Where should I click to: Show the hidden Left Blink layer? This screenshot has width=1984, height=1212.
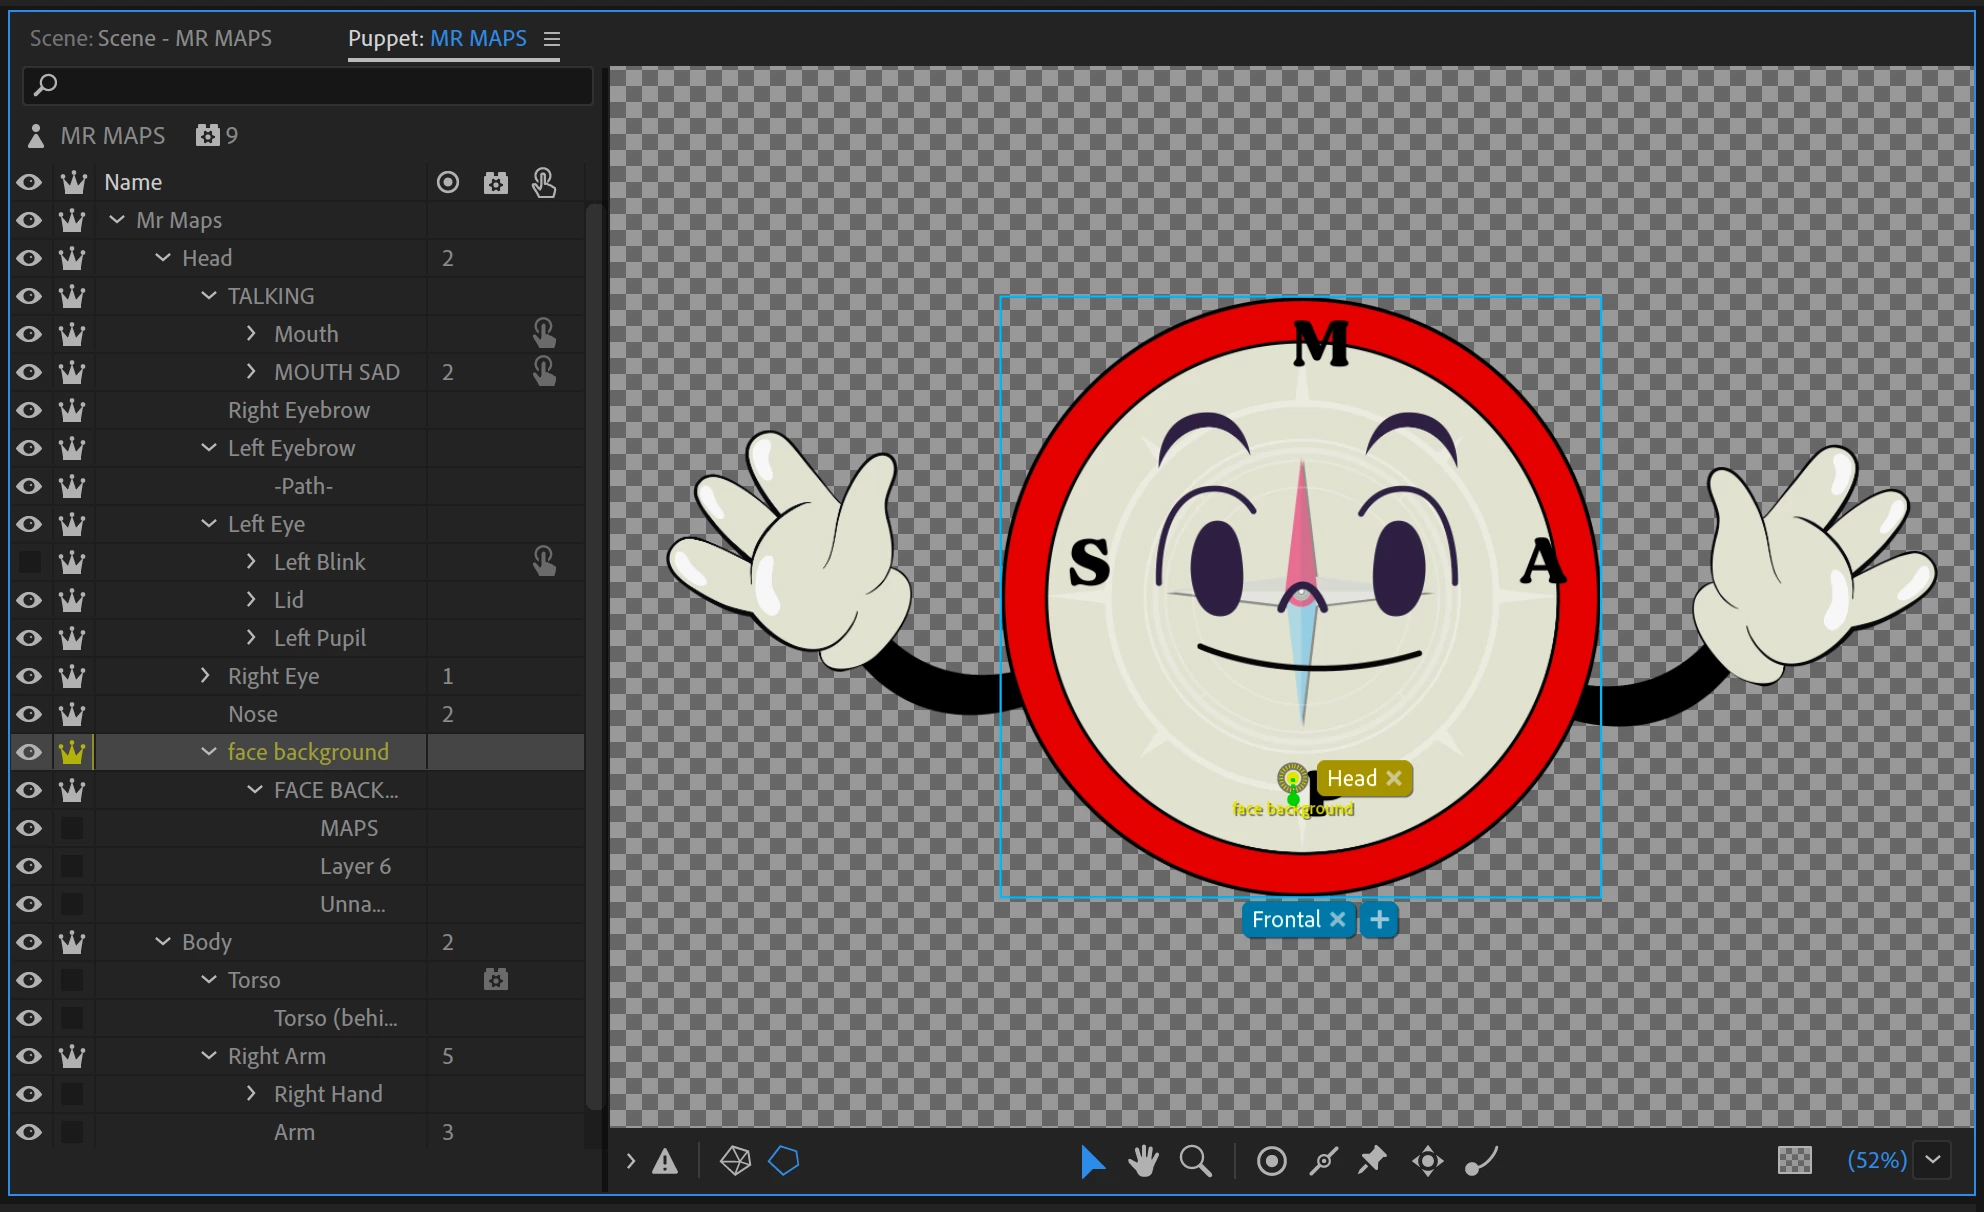[29, 562]
